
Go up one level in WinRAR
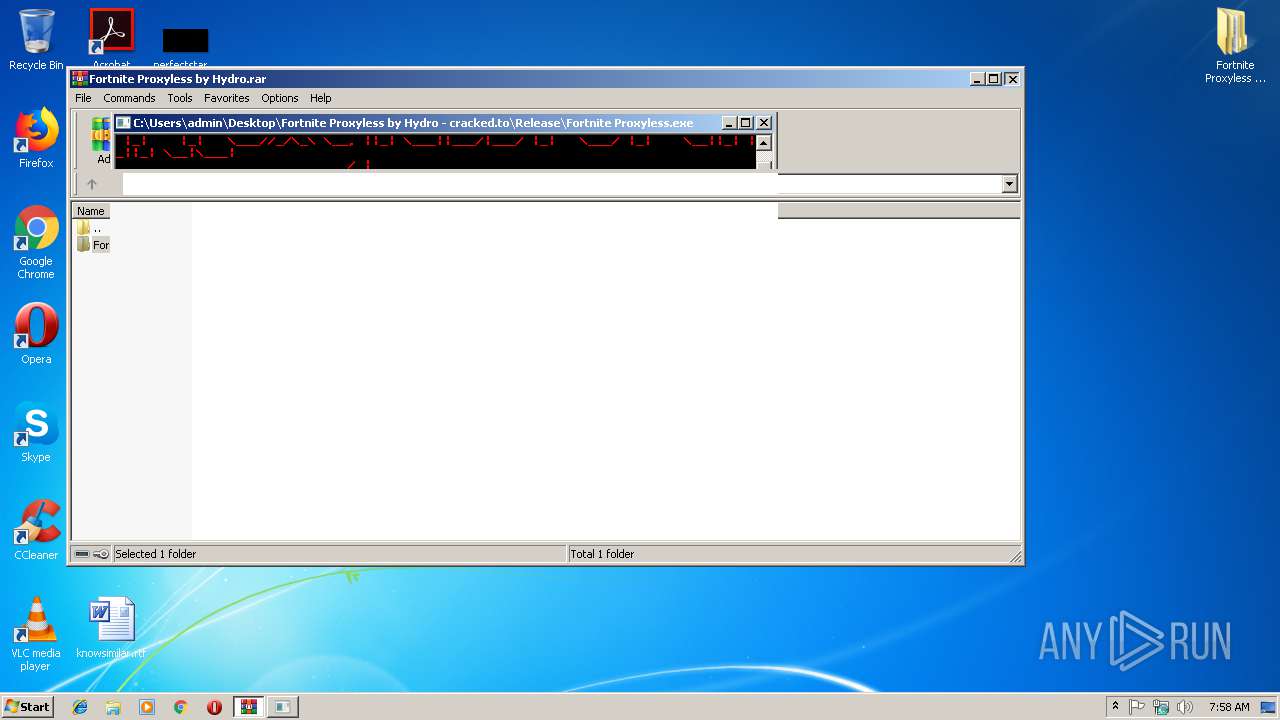[92, 184]
